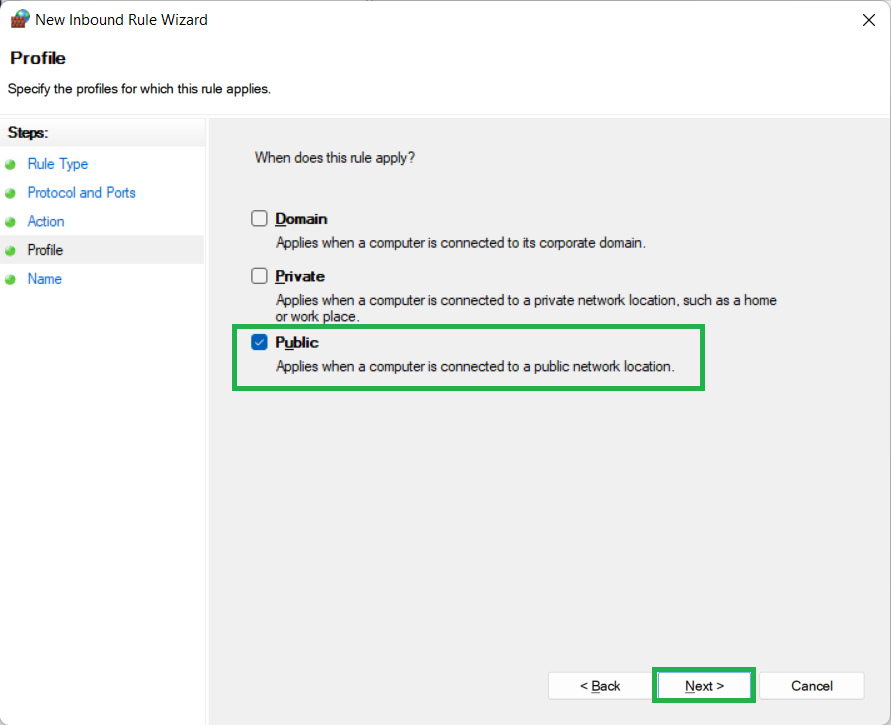Go to the Name step
Image resolution: width=891 pixels, height=725 pixels.
pos(45,279)
